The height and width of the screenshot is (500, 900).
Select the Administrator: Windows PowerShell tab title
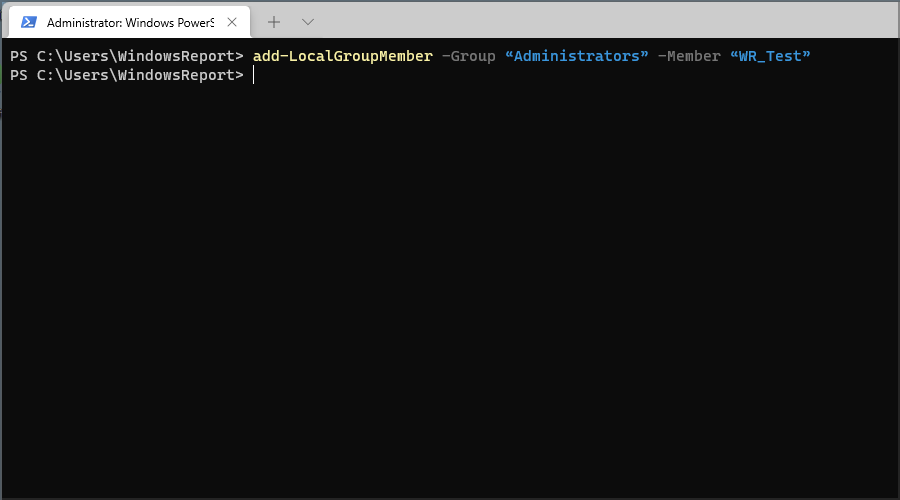tap(130, 22)
